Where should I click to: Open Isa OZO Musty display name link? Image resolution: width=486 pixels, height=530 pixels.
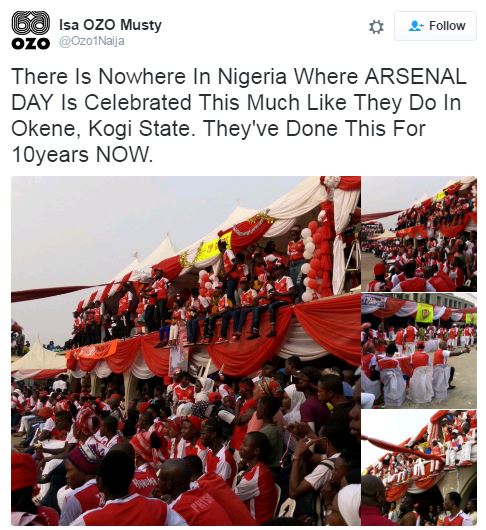pos(111,25)
